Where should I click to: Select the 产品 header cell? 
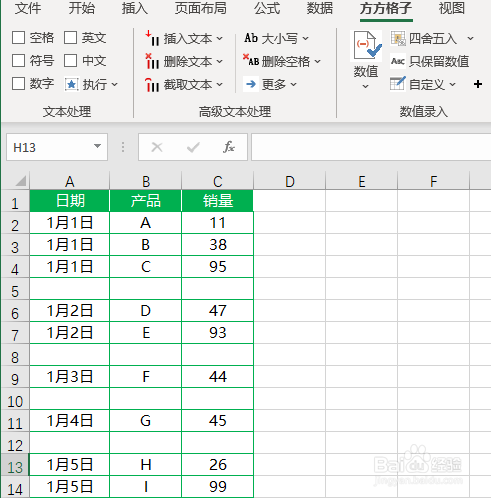point(145,201)
